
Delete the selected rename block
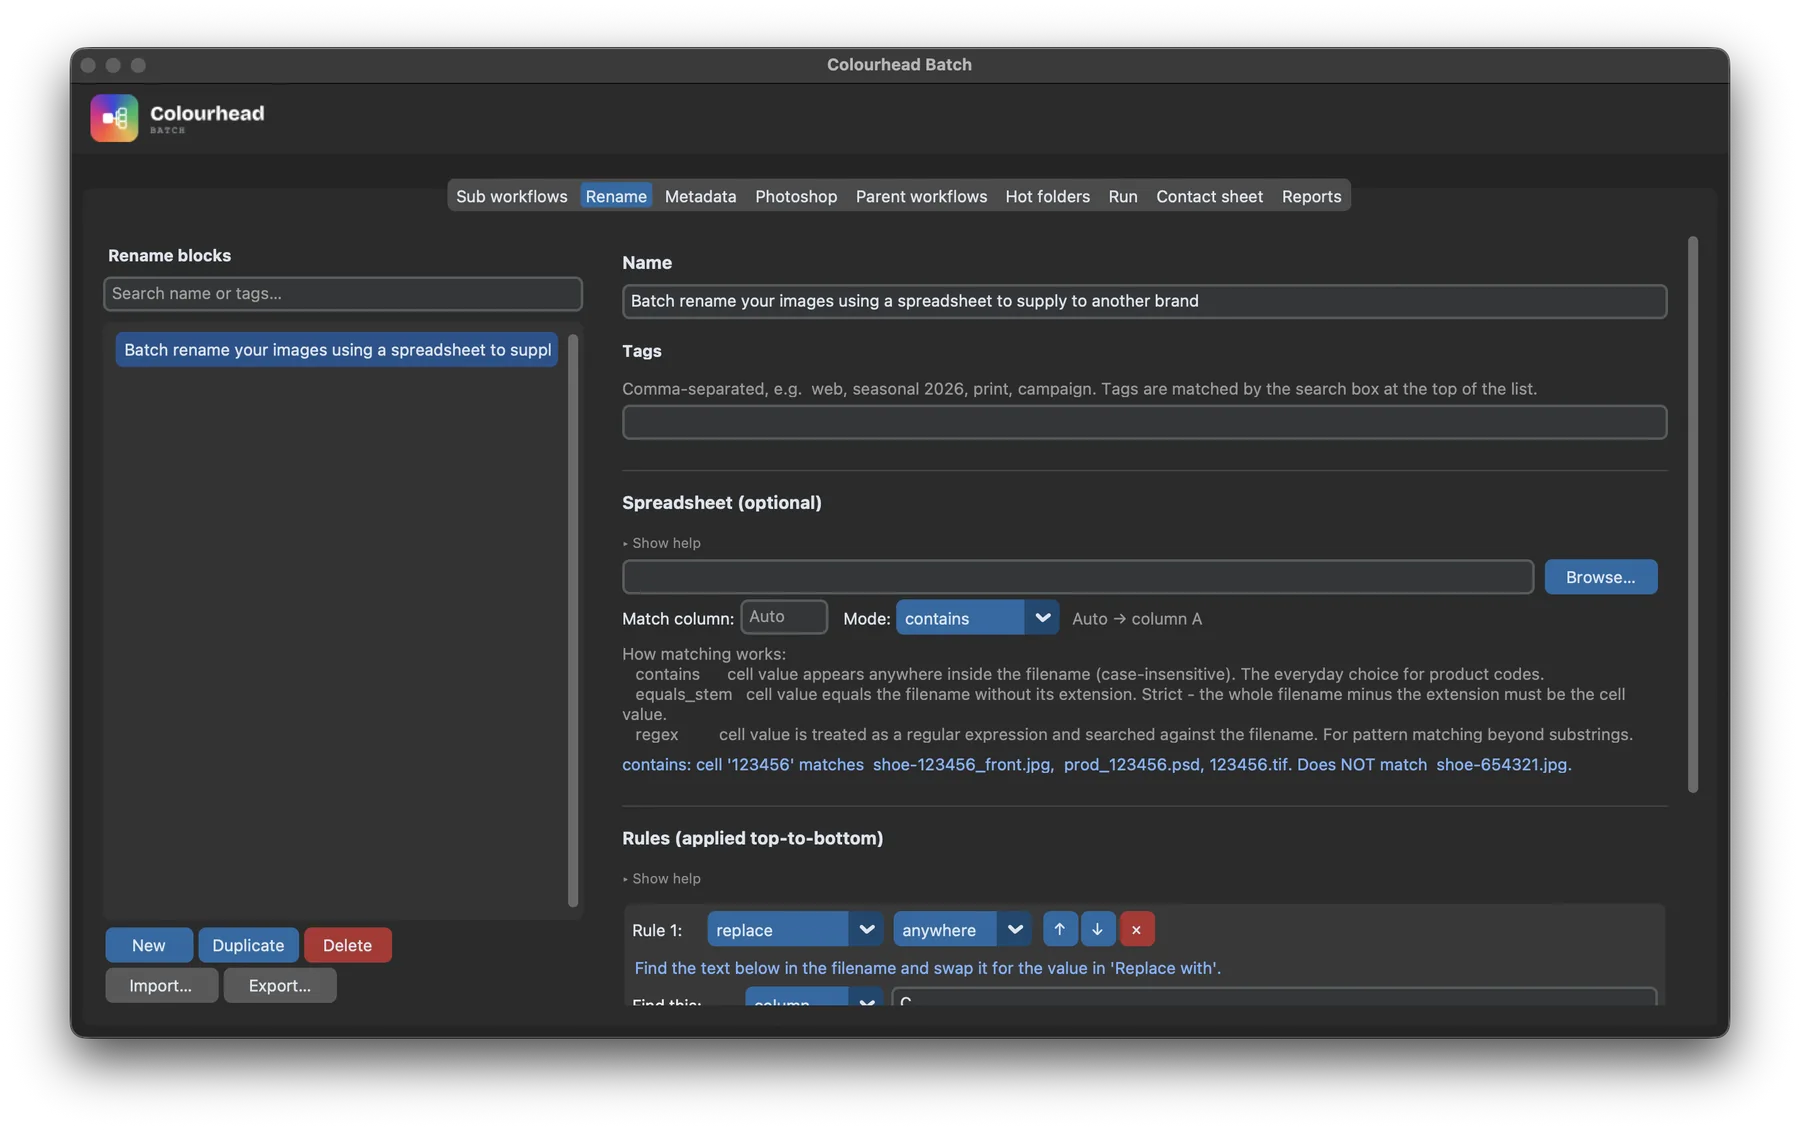click(347, 945)
